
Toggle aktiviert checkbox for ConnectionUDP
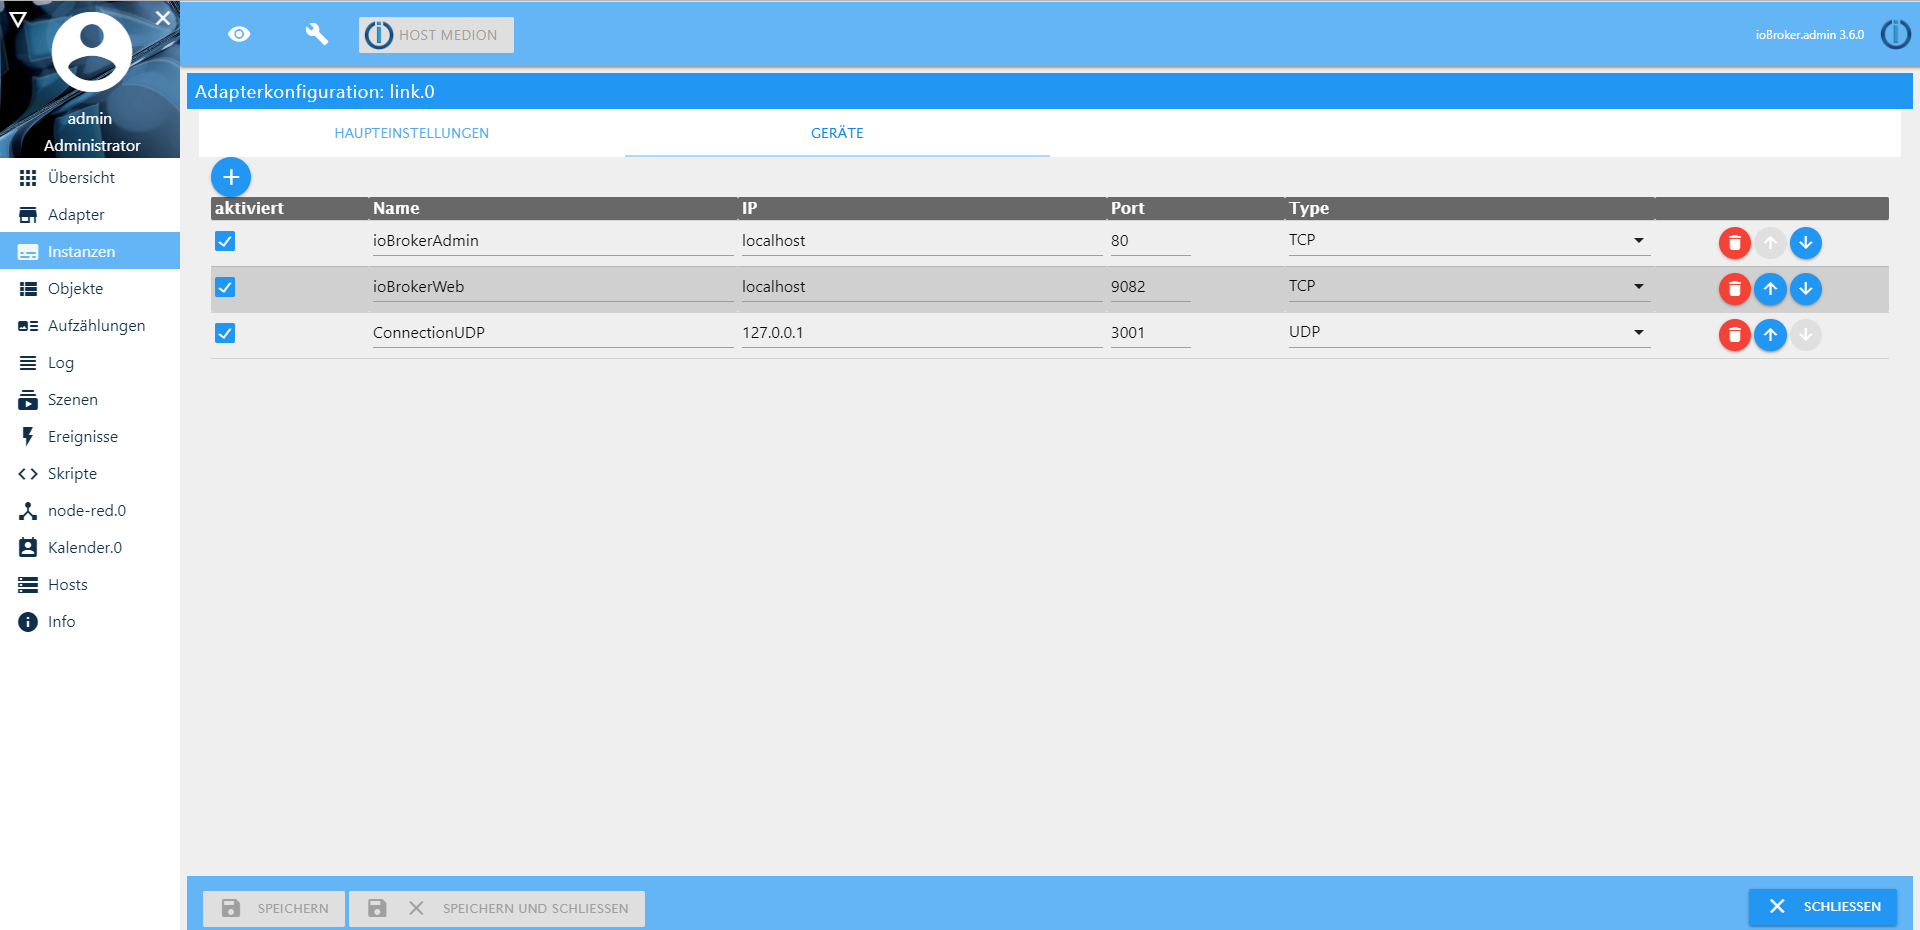225,333
